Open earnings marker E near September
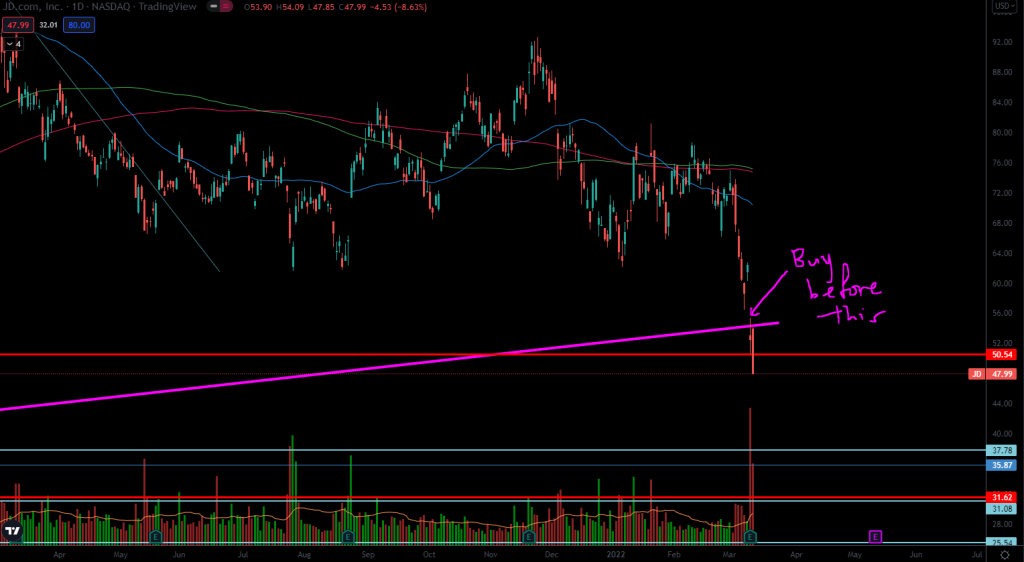Viewport: 1024px width, 562px height. click(347, 537)
